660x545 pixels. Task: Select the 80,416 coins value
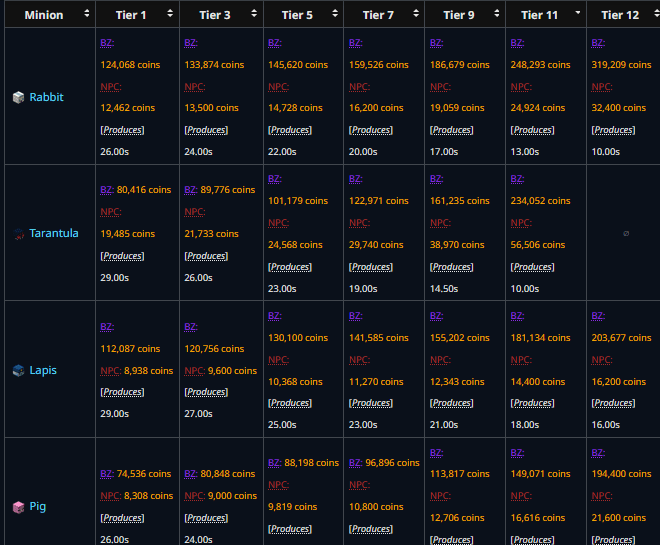pyautogui.click(x=144, y=190)
